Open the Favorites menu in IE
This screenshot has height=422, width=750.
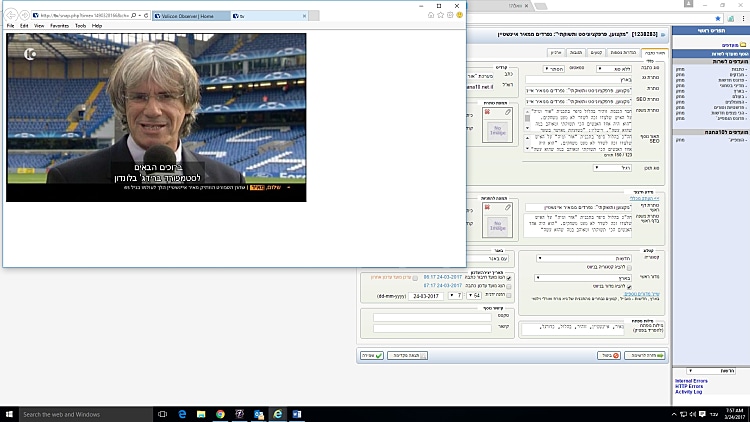point(59,26)
